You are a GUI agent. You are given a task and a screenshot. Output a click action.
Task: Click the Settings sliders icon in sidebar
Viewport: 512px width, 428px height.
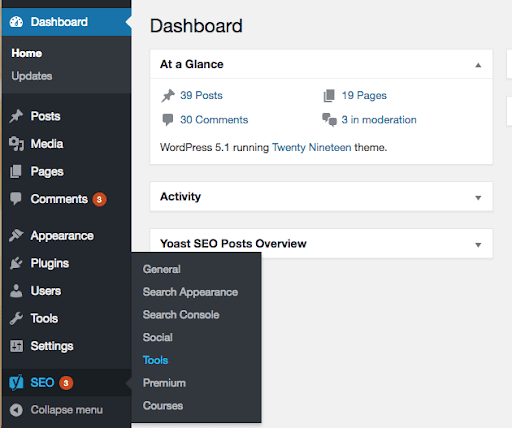coord(16,346)
